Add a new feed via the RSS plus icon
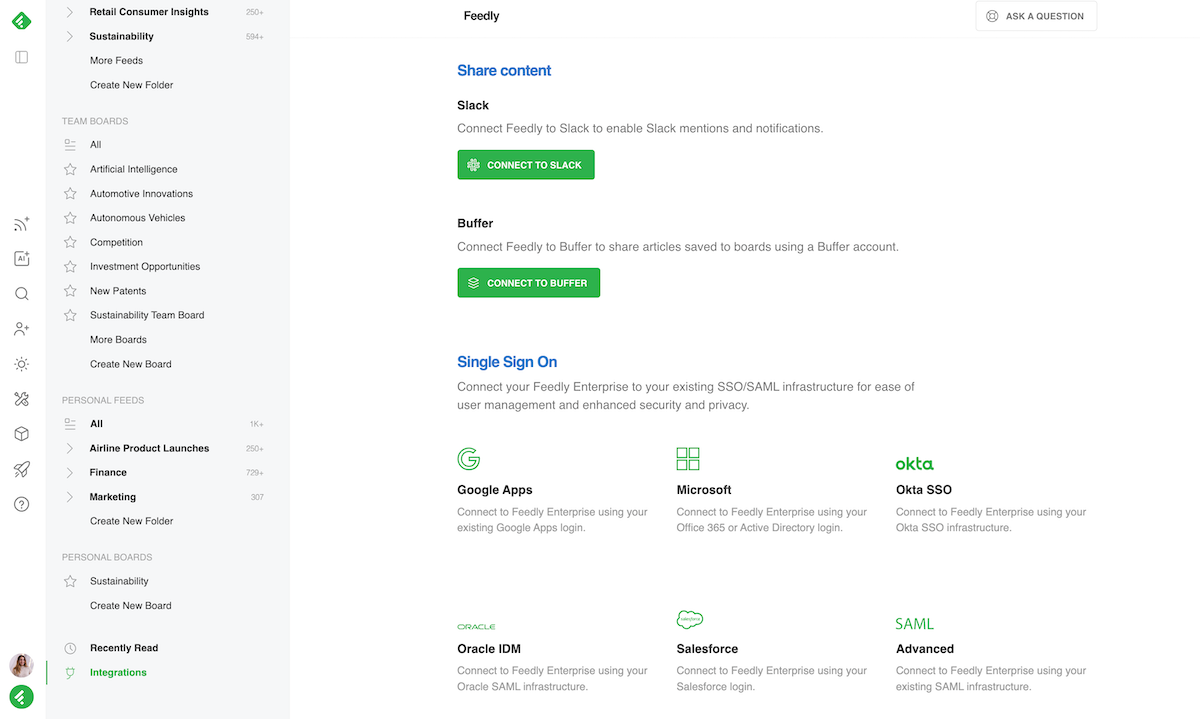The width and height of the screenshot is (1200, 719). coord(21,223)
